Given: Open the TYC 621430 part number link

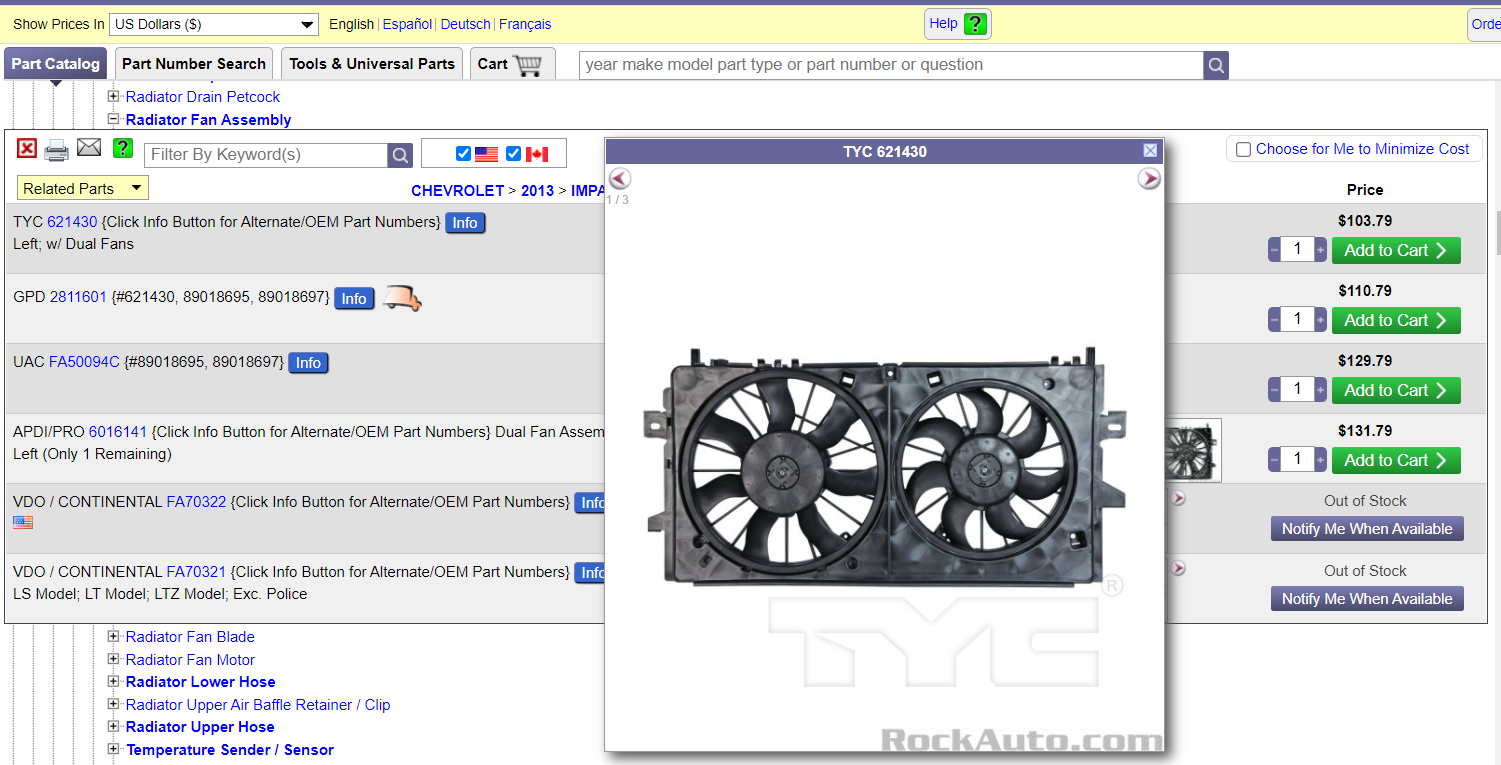Looking at the screenshot, I should pos(72,222).
